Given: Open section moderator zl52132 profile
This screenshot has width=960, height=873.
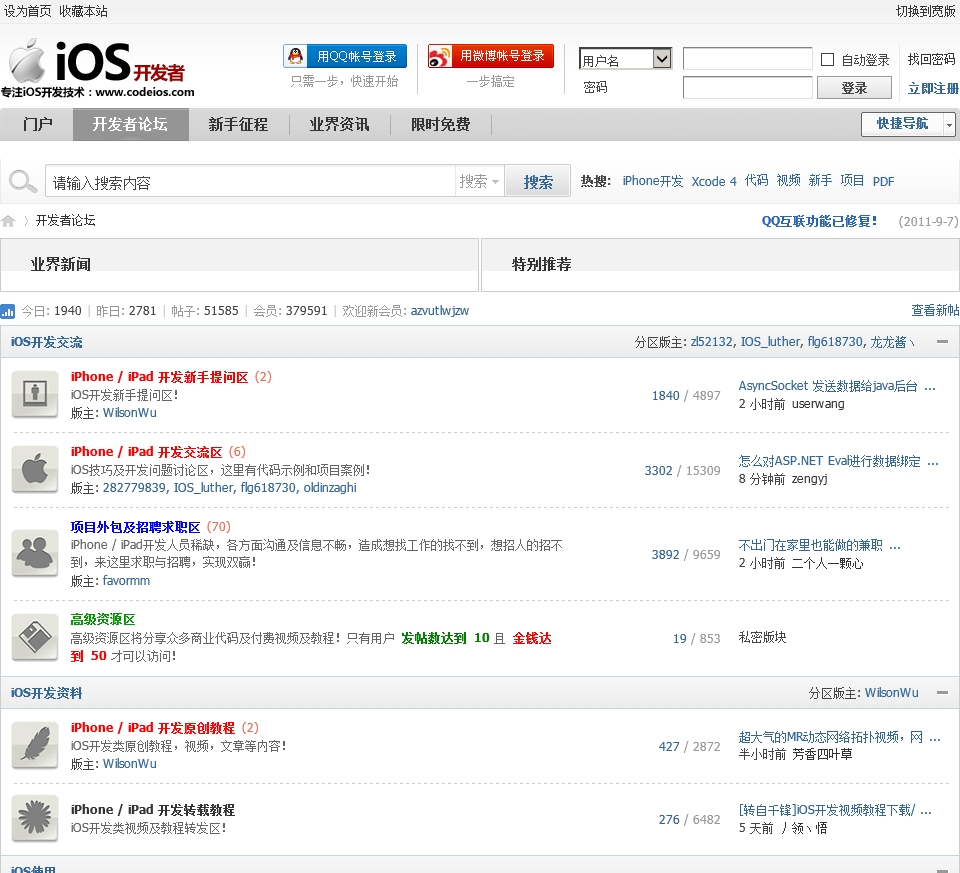Looking at the screenshot, I should point(711,342).
